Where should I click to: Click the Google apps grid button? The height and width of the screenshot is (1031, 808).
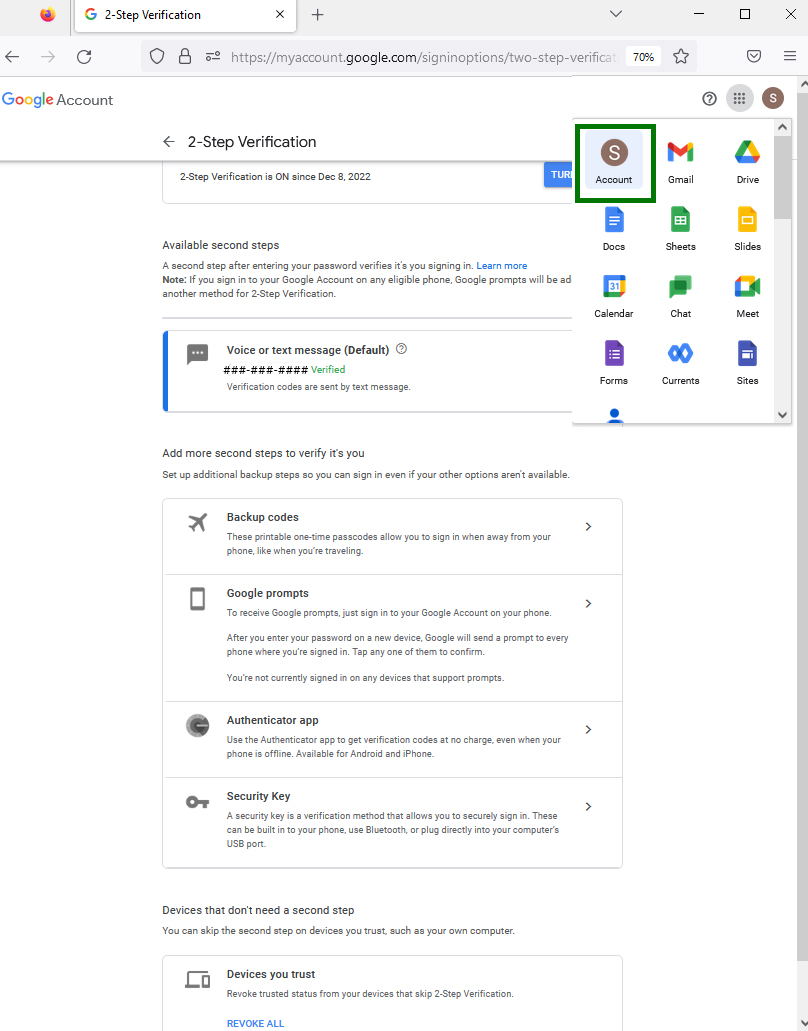[739, 98]
